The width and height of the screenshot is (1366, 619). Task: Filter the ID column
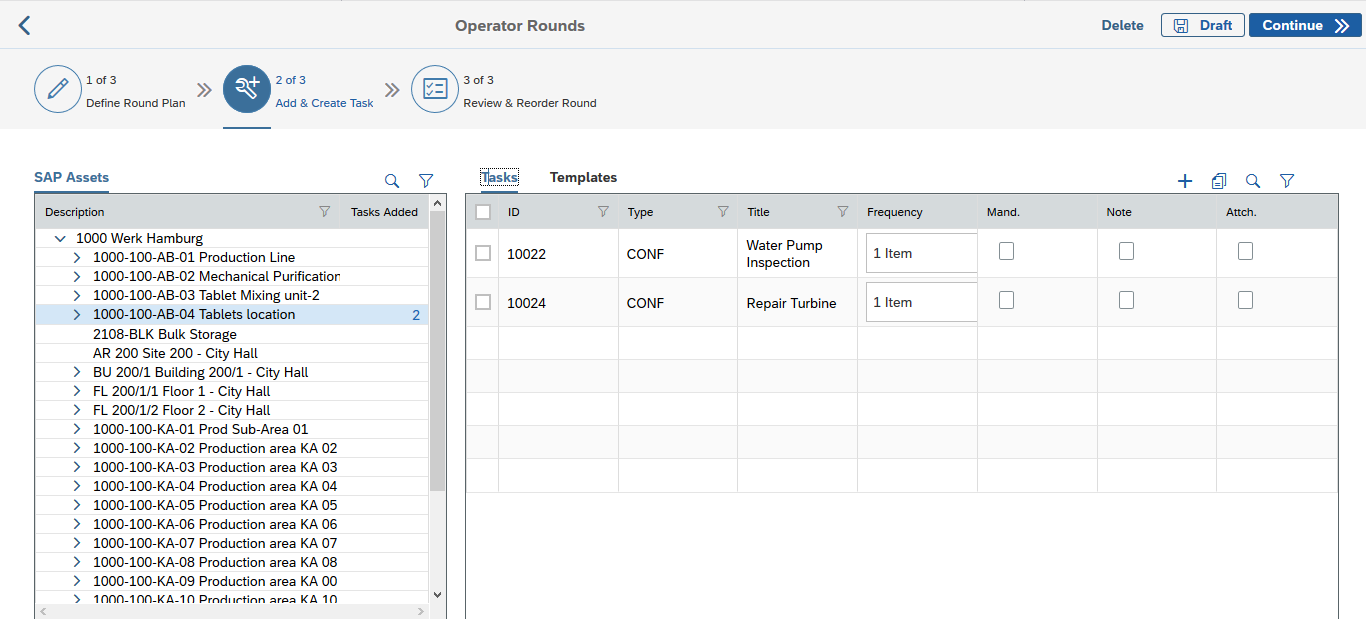603,212
